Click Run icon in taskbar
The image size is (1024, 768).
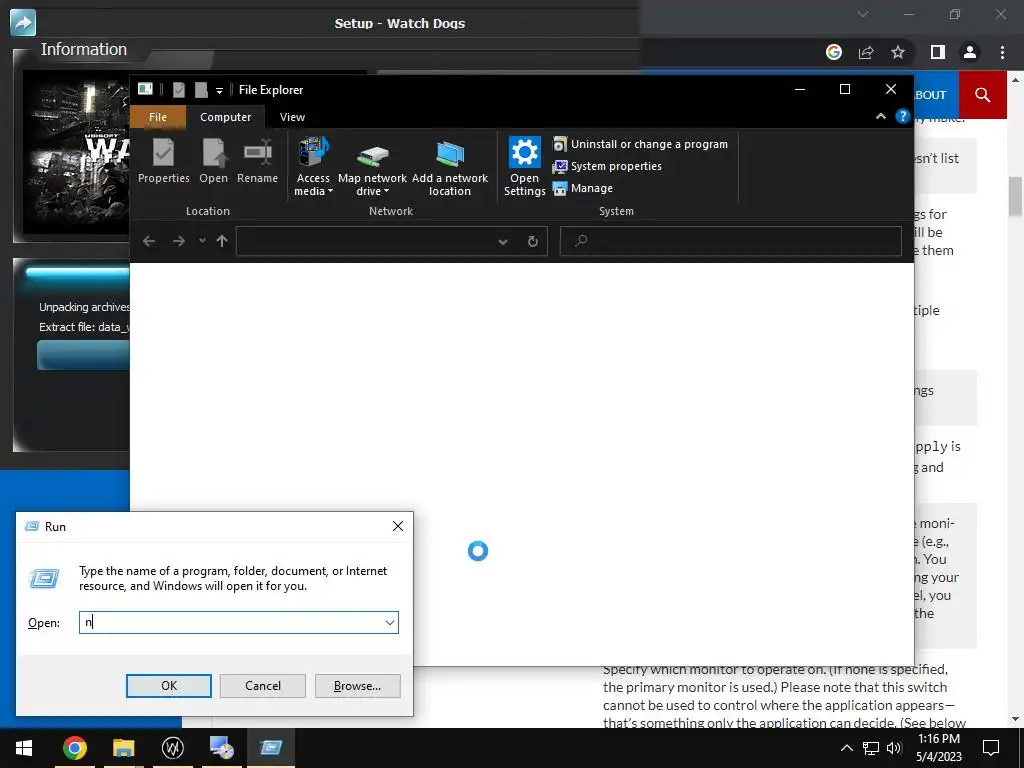(x=270, y=748)
